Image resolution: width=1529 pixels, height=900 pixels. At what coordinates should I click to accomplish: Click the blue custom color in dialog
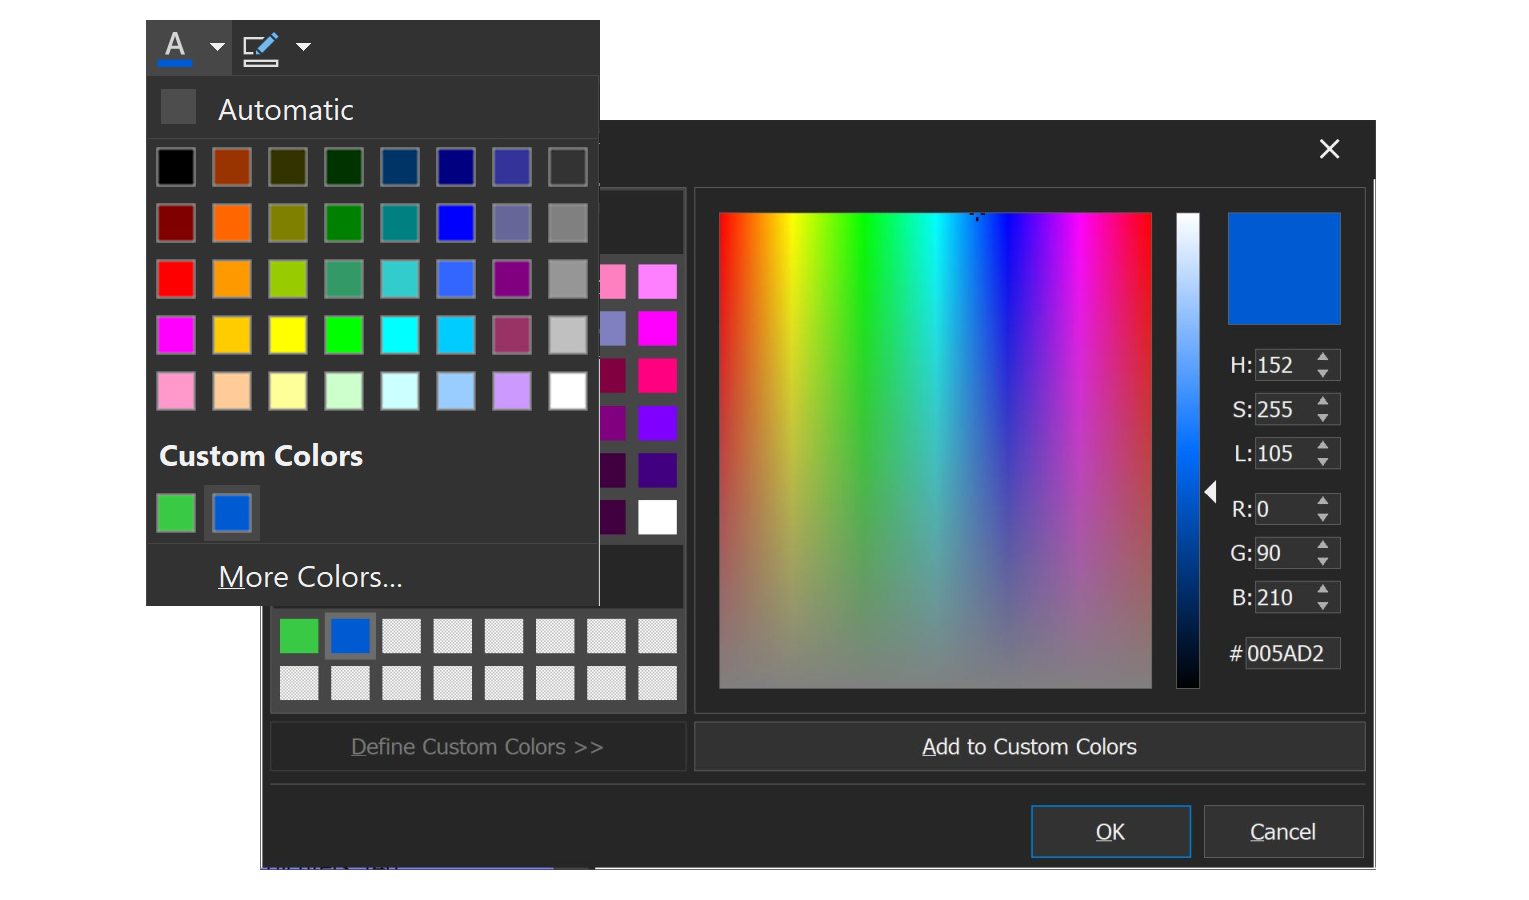(350, 636)
